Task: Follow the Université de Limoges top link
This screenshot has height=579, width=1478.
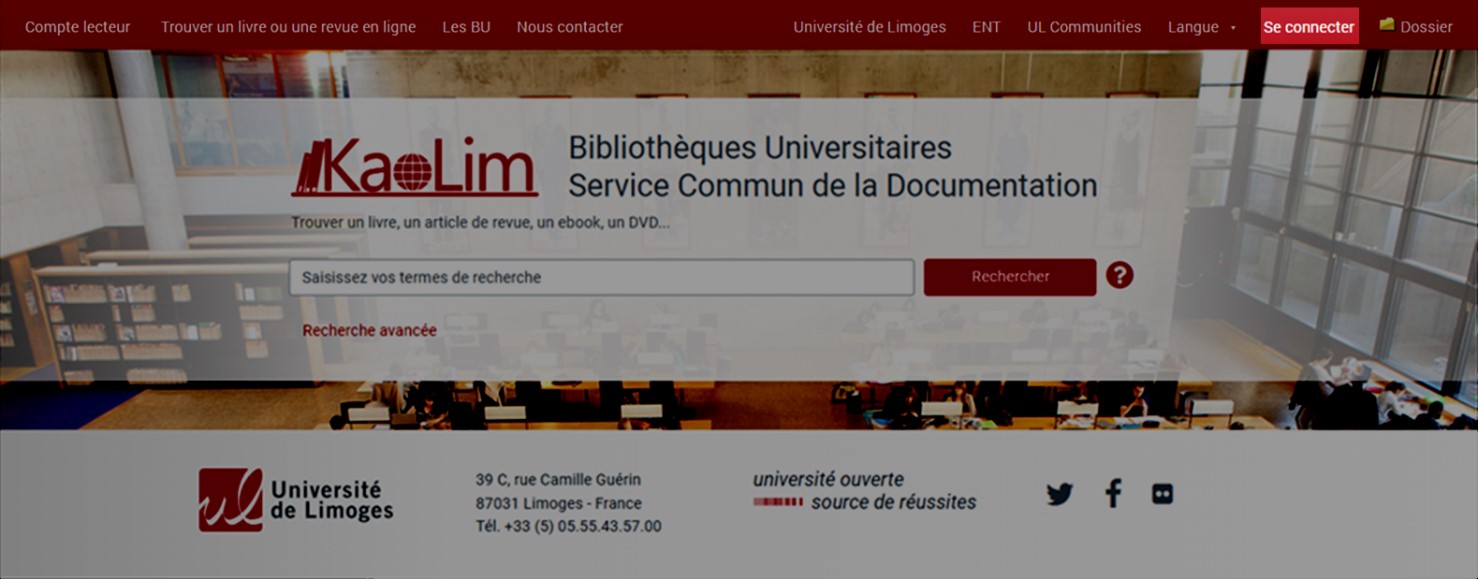Action: point(869,27)
